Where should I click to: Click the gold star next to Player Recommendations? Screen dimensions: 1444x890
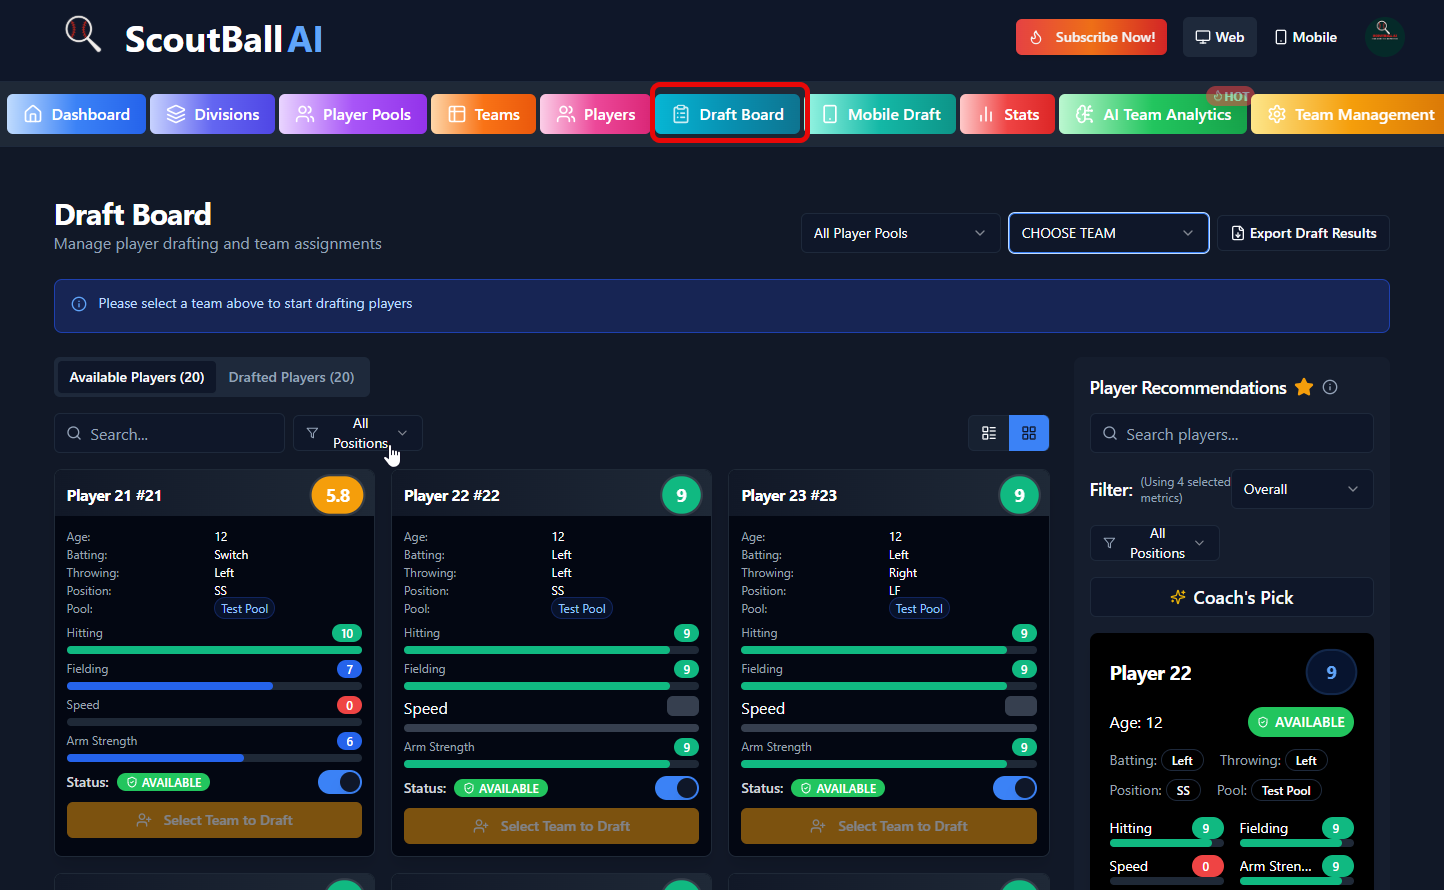click(1304, 387)
